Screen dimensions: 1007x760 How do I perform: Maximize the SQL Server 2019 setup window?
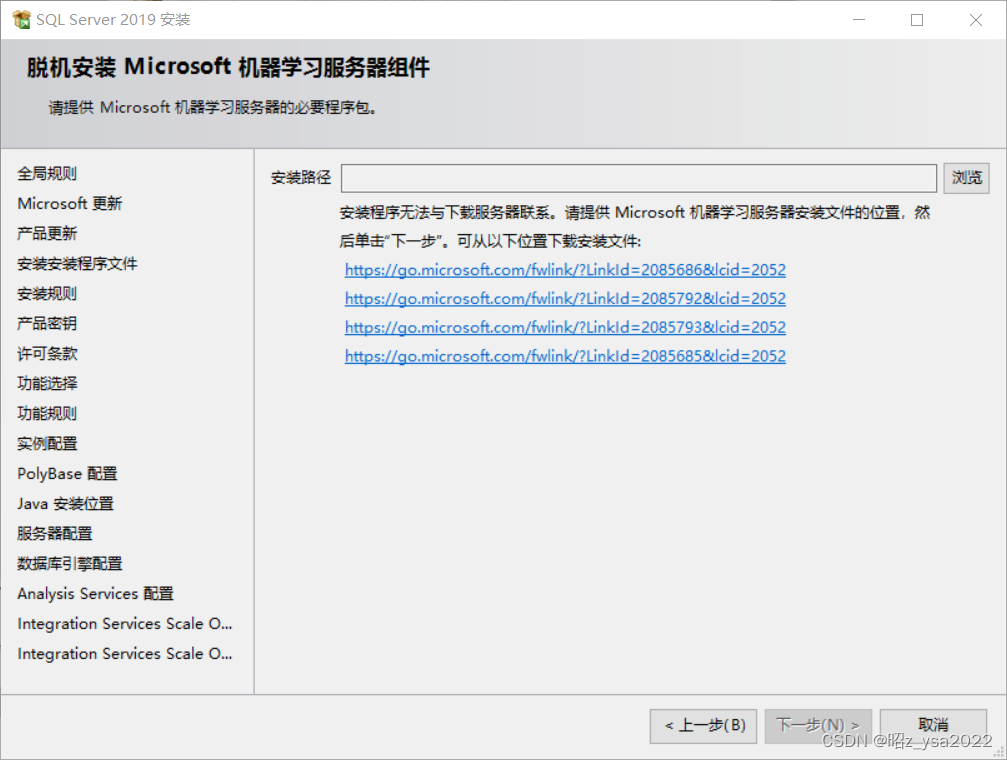[x=917, y=20]
